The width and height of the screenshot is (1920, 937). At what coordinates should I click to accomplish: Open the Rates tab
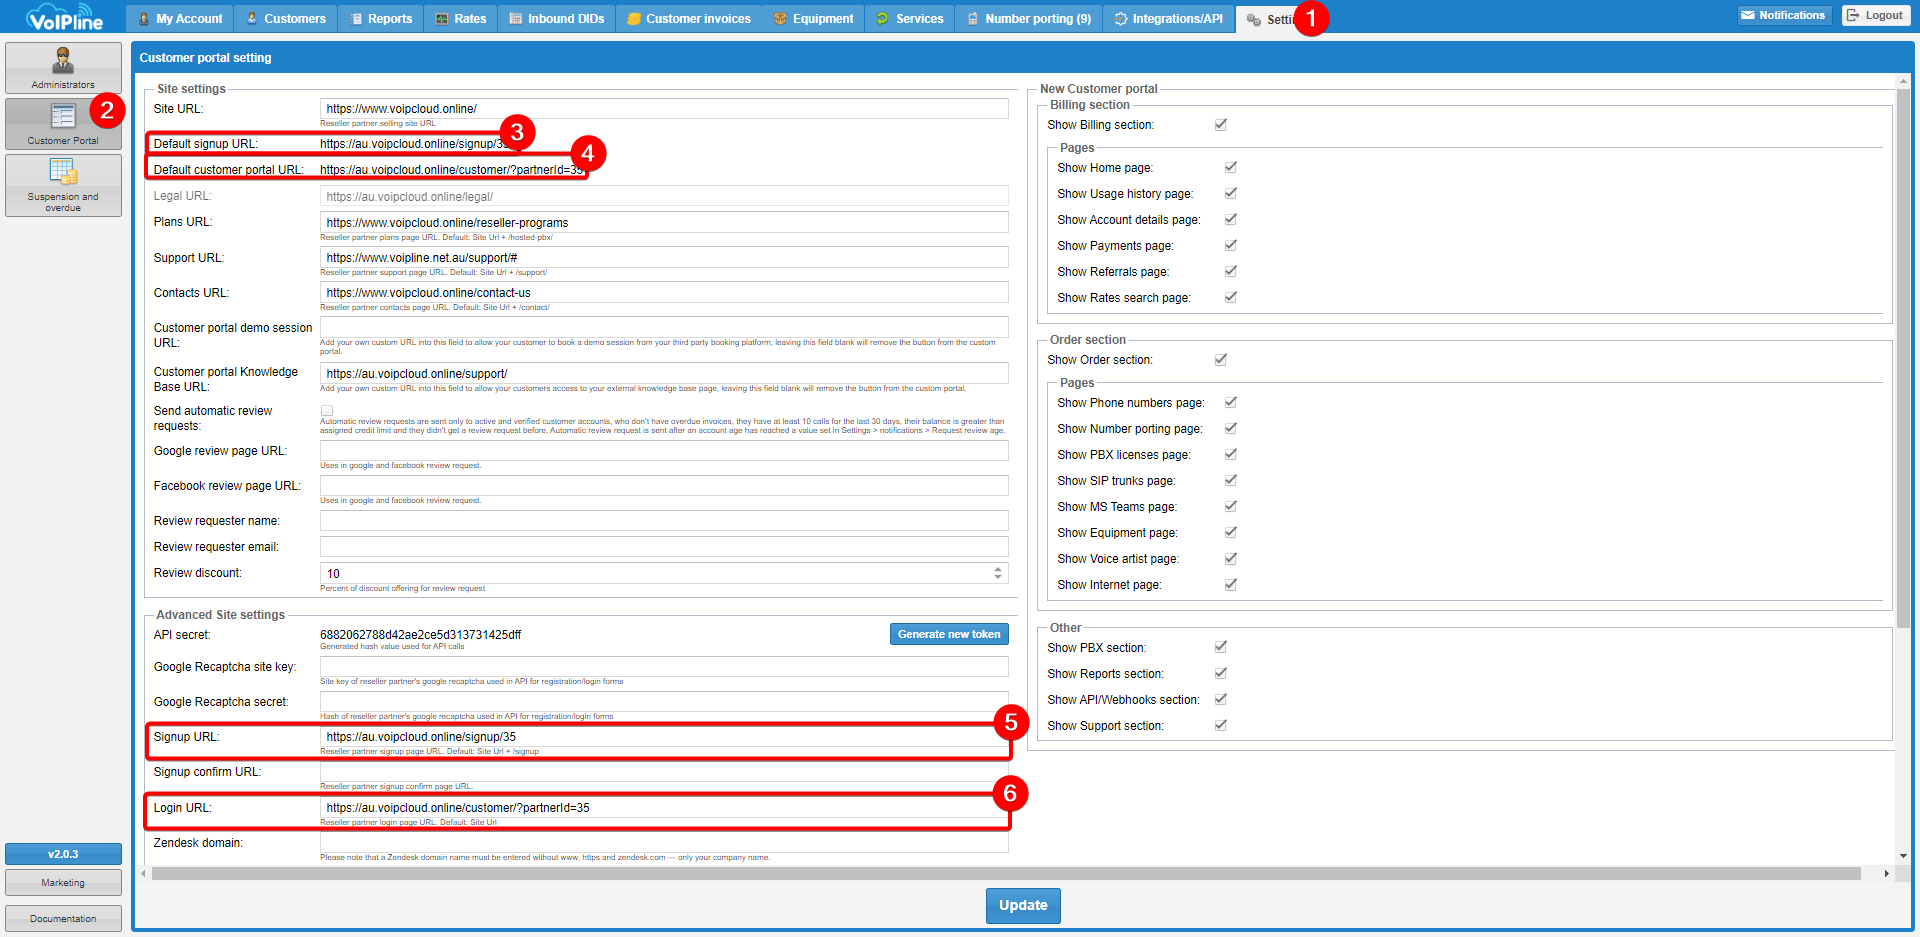point(461,19)
